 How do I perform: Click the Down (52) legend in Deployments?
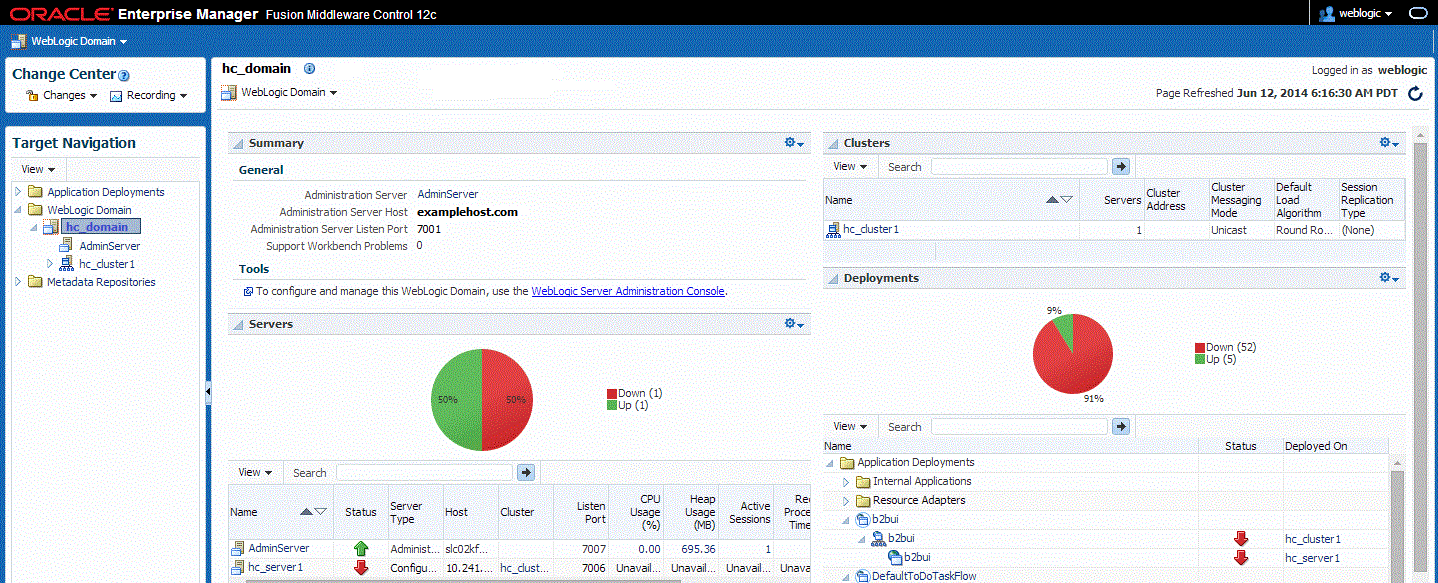coord(1225,347)
